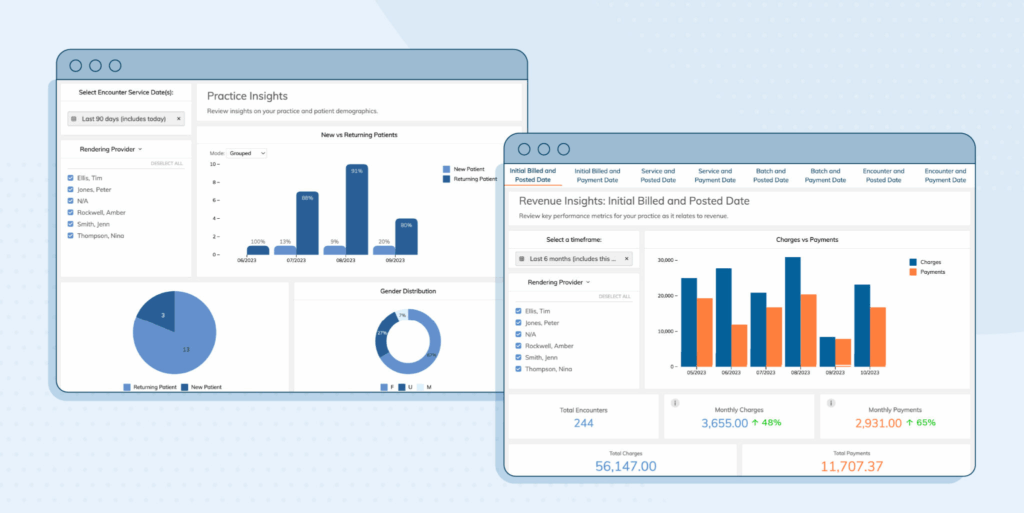
Task: Switch to Service and Posted Date tab
Action: pyautogui.click(x=658, y=176)
